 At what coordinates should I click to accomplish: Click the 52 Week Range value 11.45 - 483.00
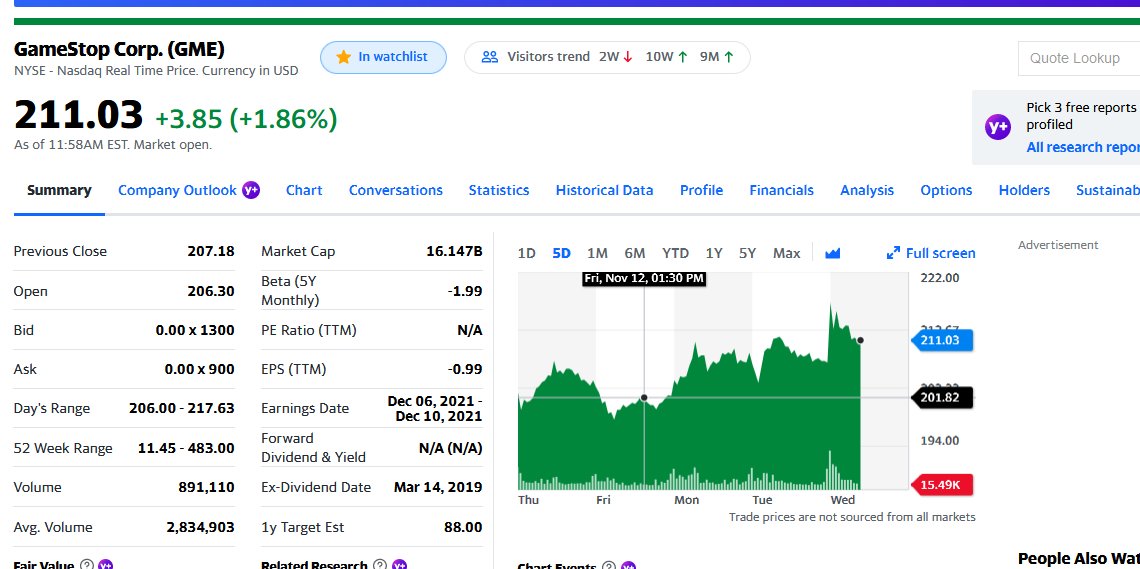click(x=186, y=448)
